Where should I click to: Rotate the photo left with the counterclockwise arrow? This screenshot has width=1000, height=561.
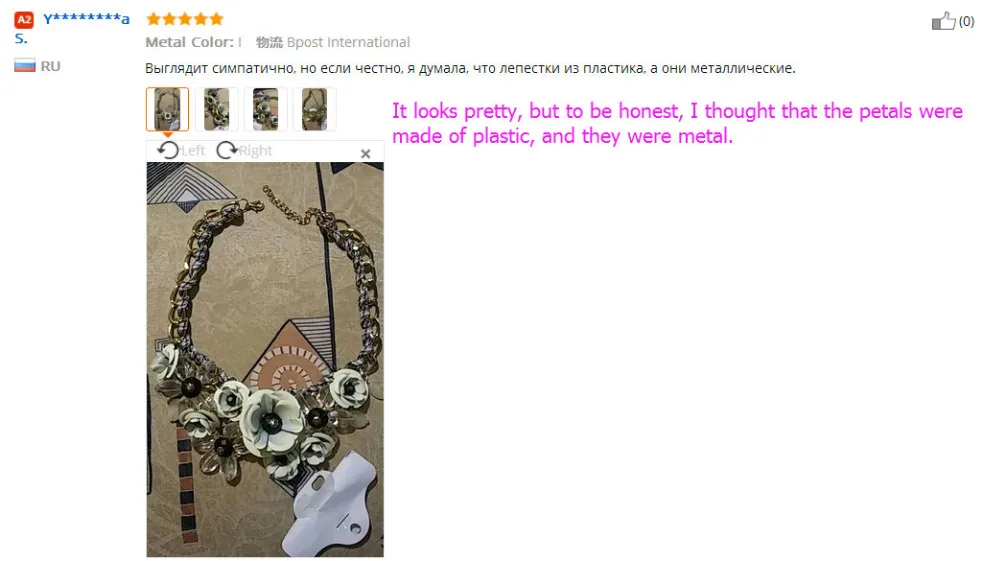click(x=168, y=150)
